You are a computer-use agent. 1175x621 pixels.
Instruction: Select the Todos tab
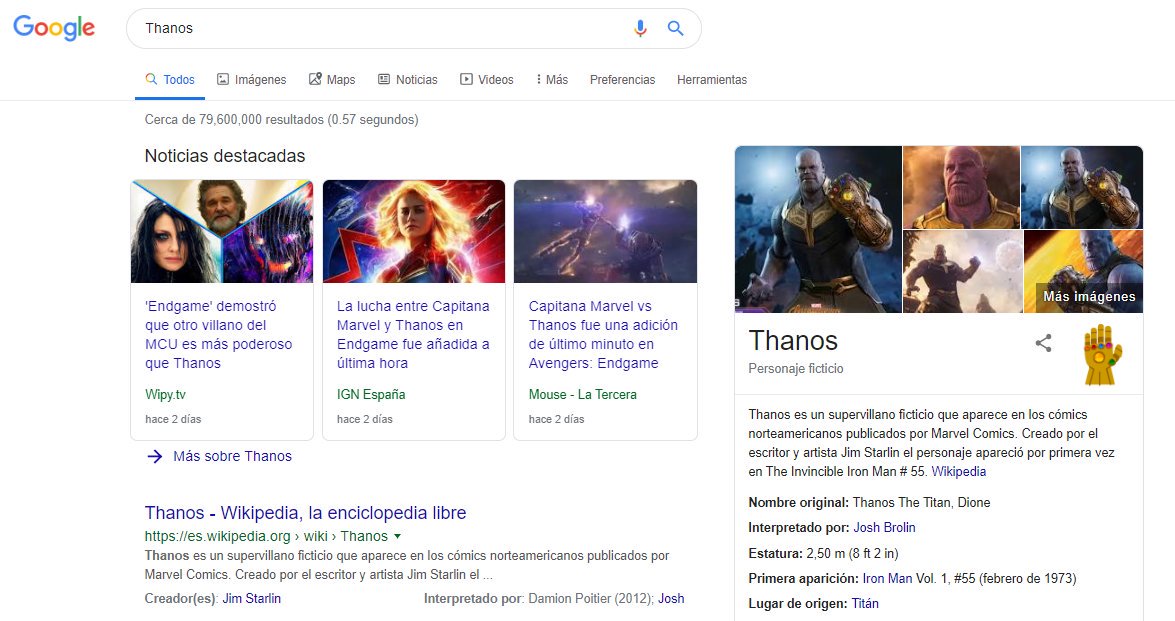click(x=170, y=79)
